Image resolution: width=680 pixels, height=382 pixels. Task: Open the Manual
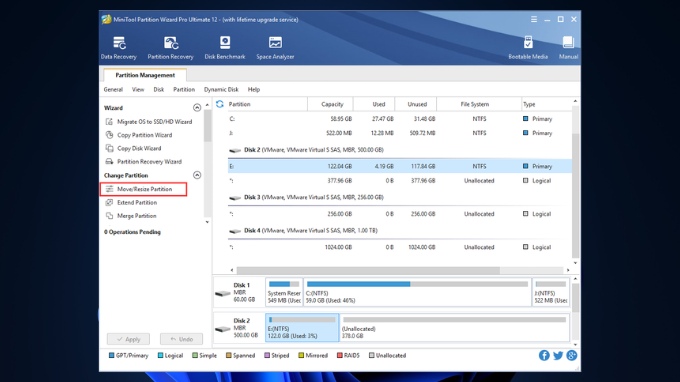568,48
